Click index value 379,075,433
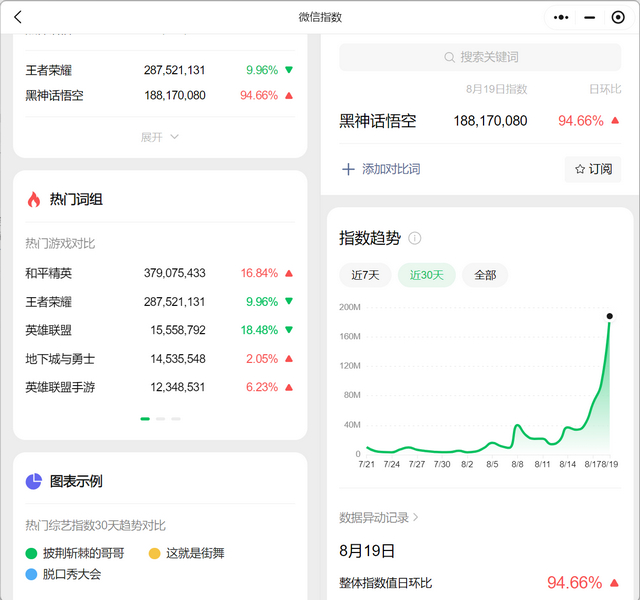Screen dimensions: 640x600 tap(175, 273)
